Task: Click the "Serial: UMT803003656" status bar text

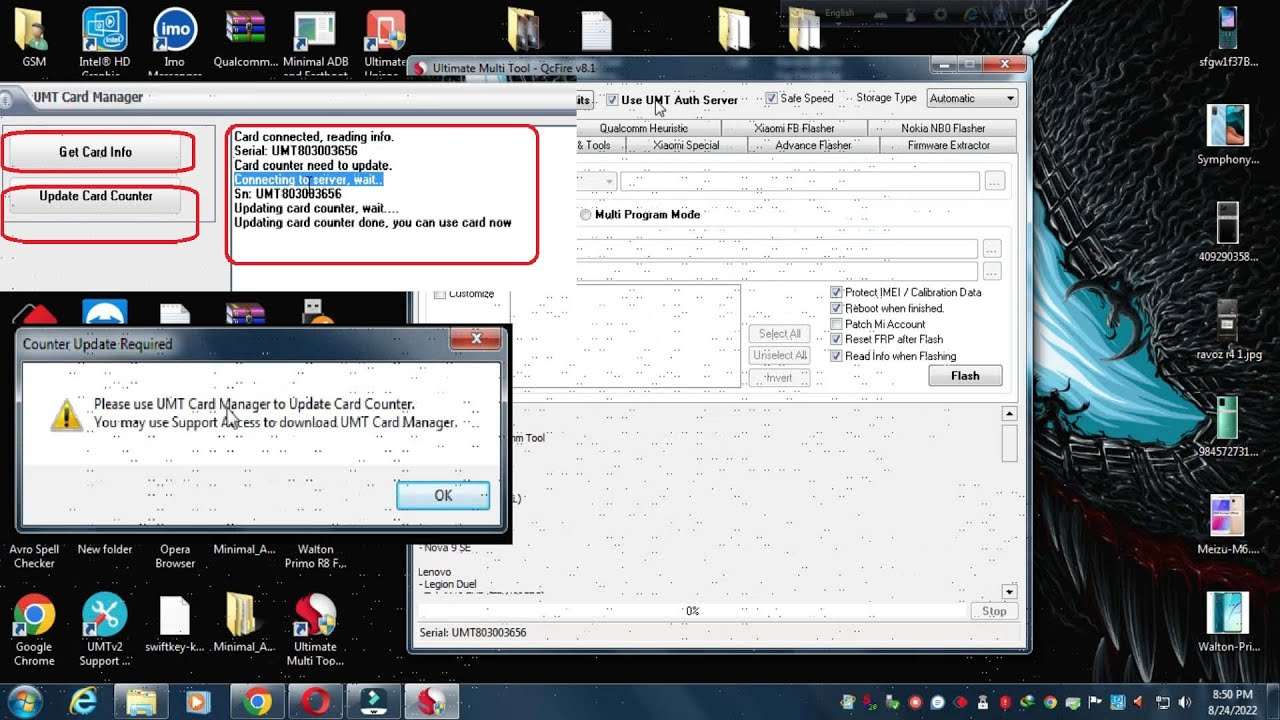Action: [x=473, y=633]
